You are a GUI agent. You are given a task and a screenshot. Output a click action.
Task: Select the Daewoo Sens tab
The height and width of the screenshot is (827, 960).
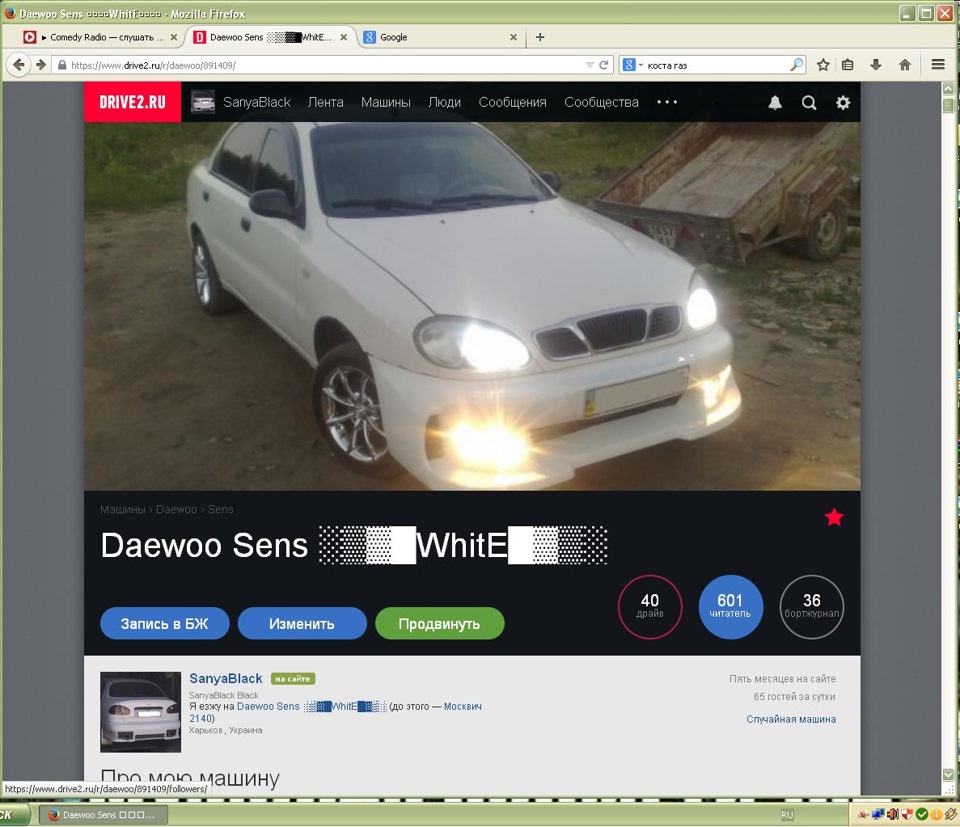[270, 37]
